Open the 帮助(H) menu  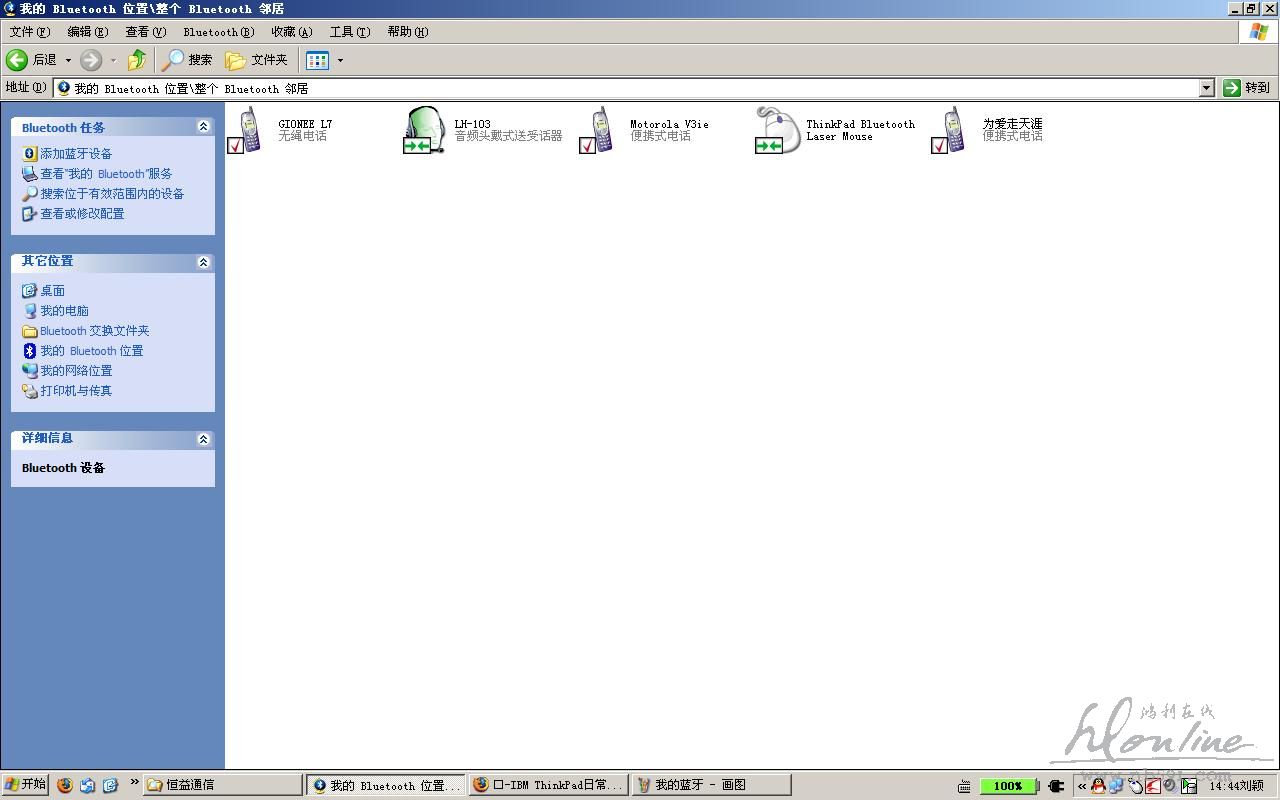tap(407, 32)
